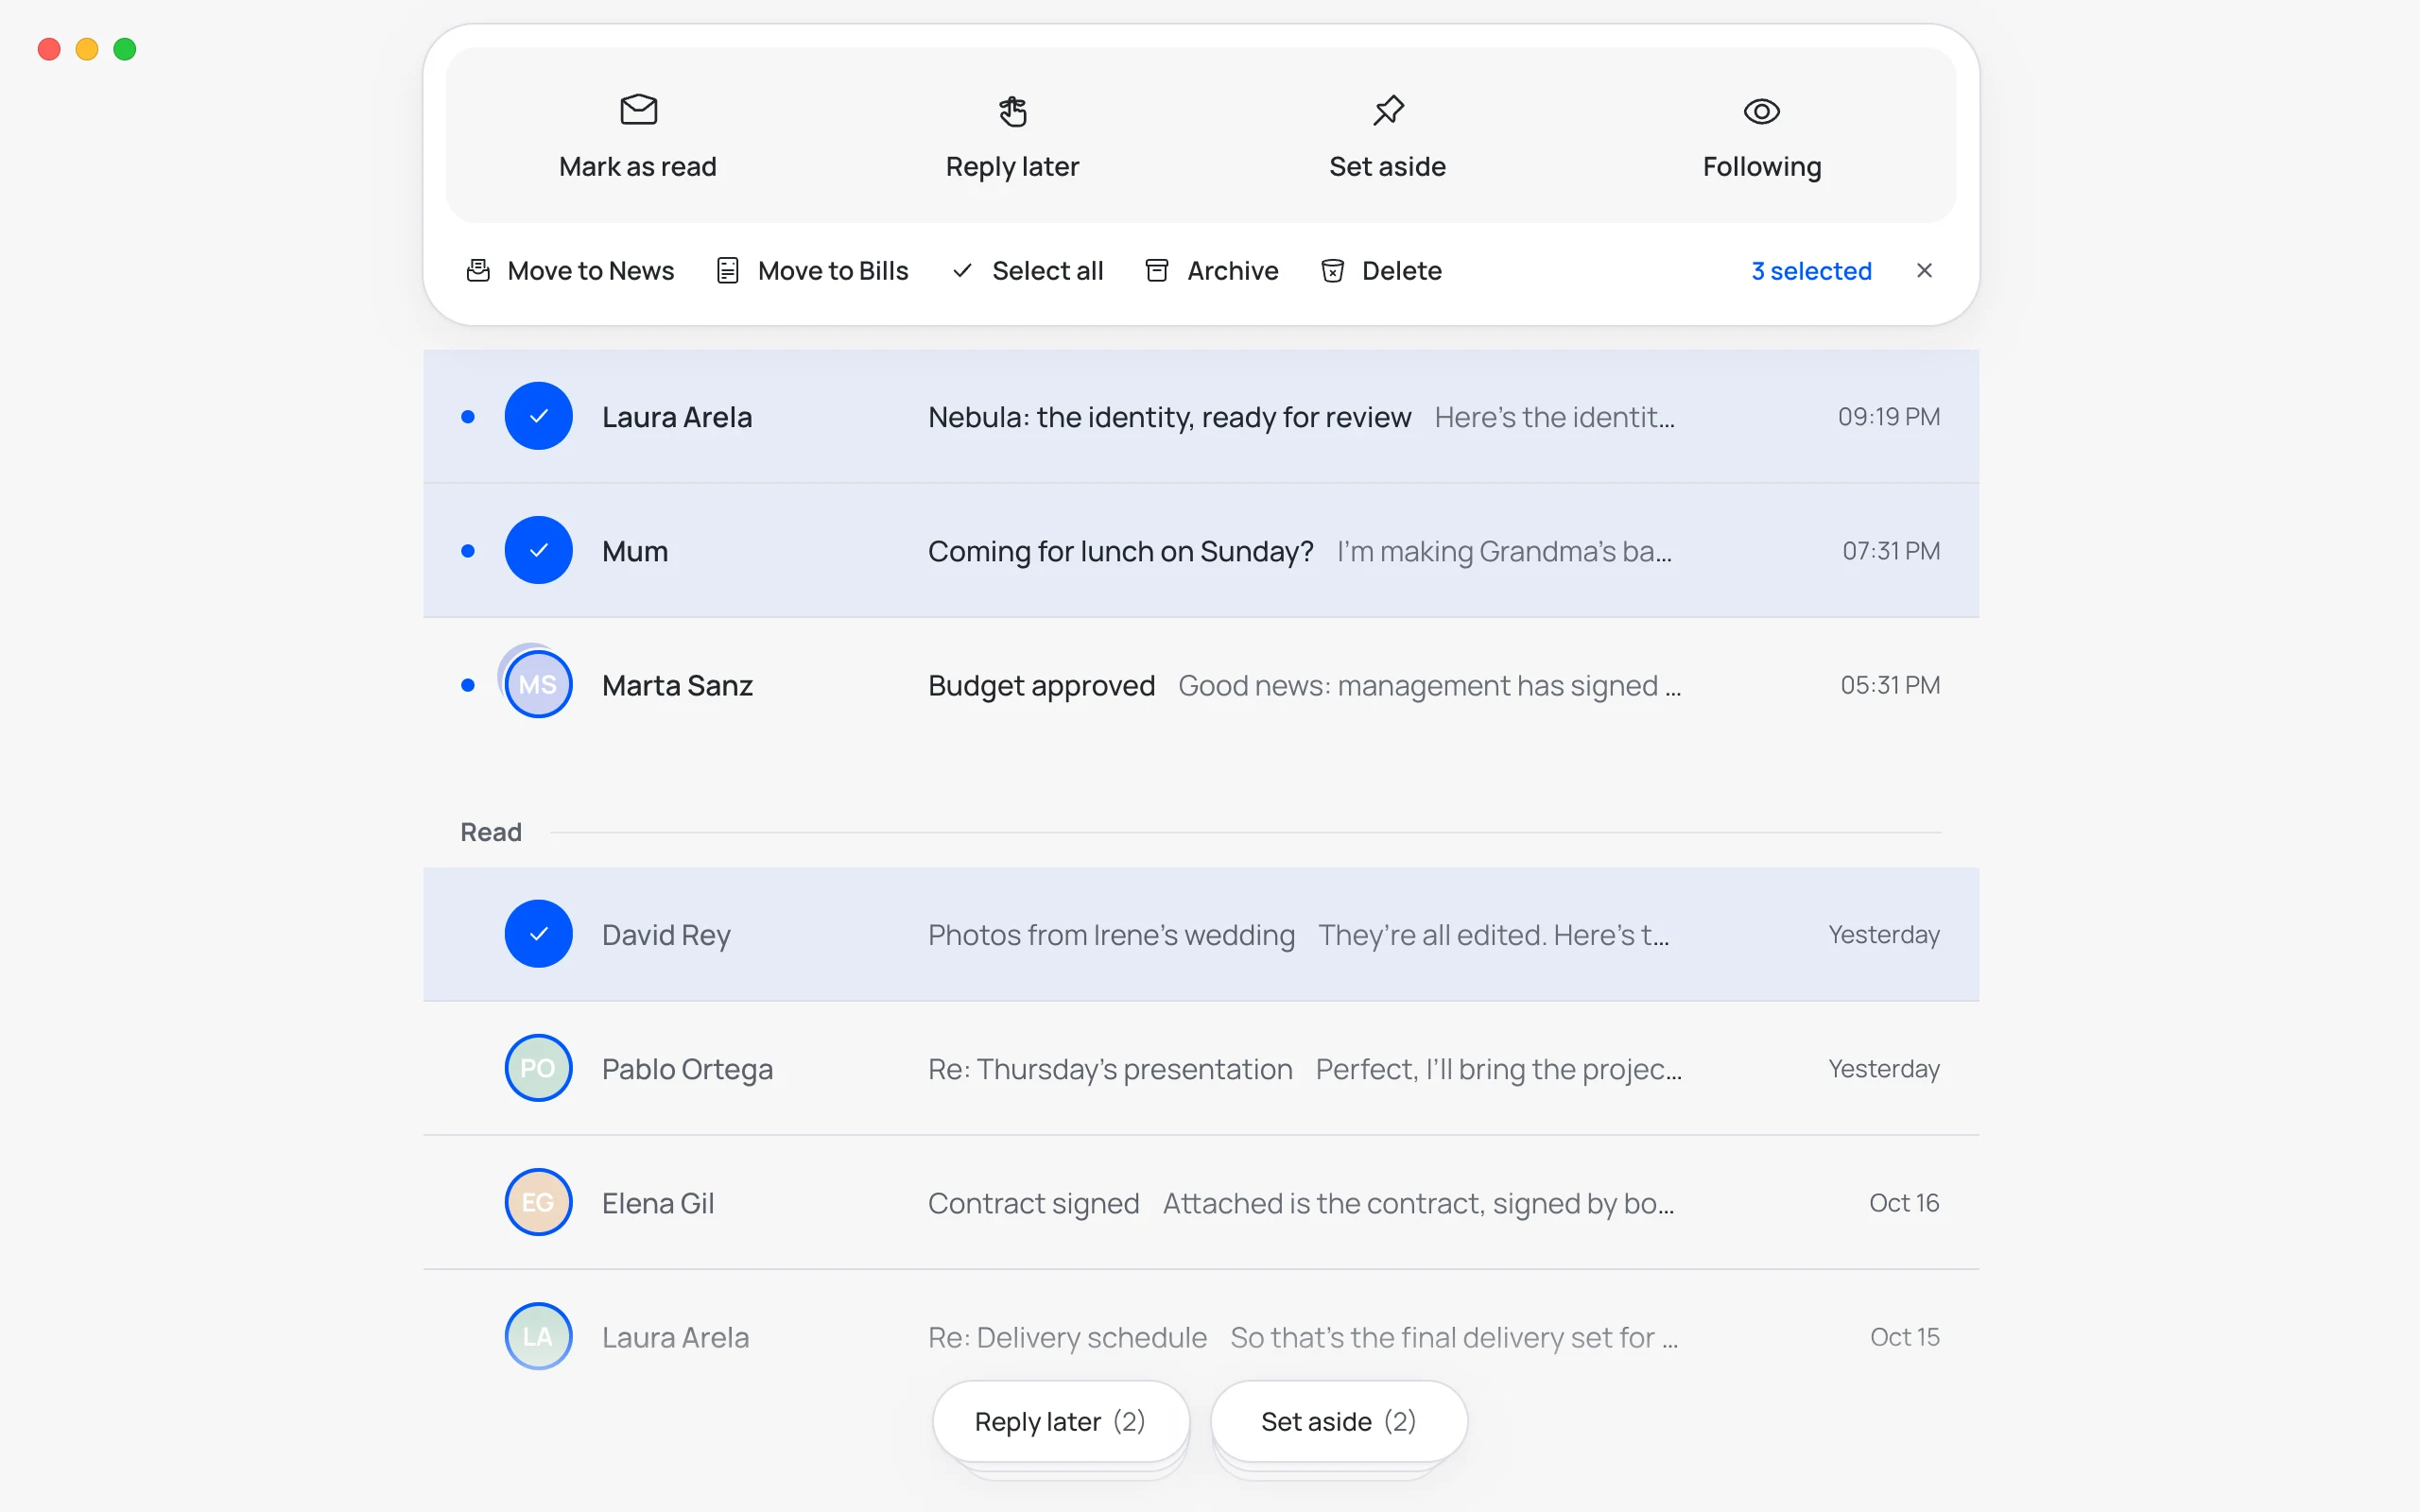Click the Elena Gil sender name

tap(658, 1203)
